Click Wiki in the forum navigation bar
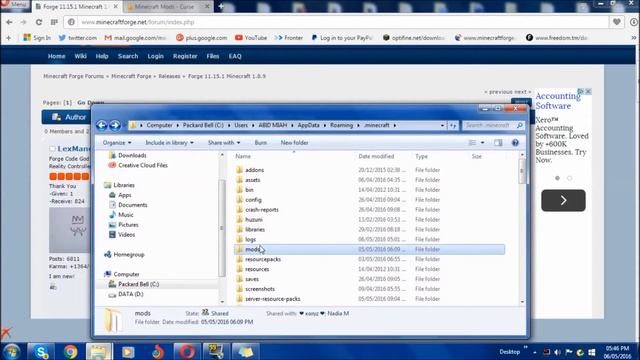The width and height of the screenshot is (640, 360). 80,56
